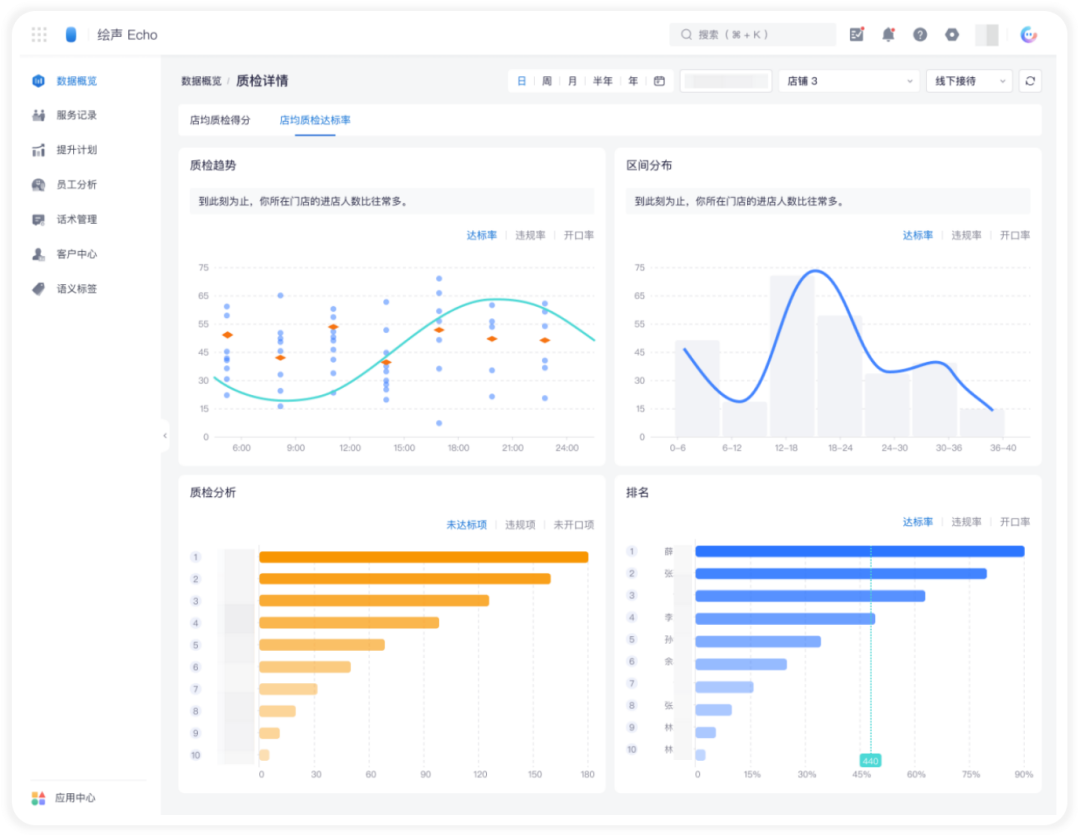Viewport: 1080px width, 837px height.
Task: Refresh data with the reload icon
Action: pyautogui.click(x=1030, y=81)
